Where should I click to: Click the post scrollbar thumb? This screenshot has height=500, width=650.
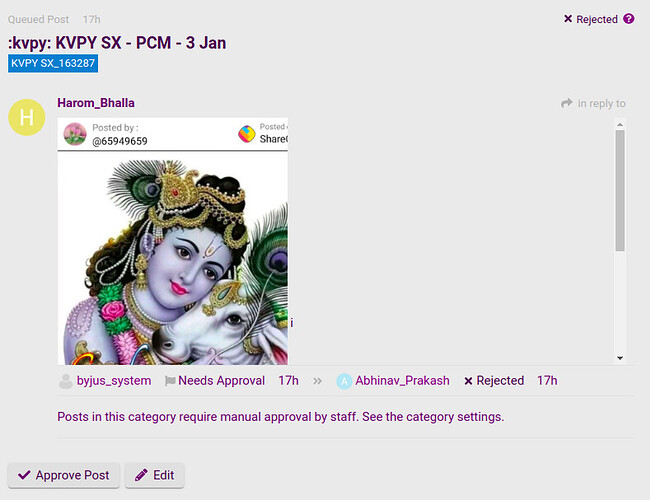(620, 191)
